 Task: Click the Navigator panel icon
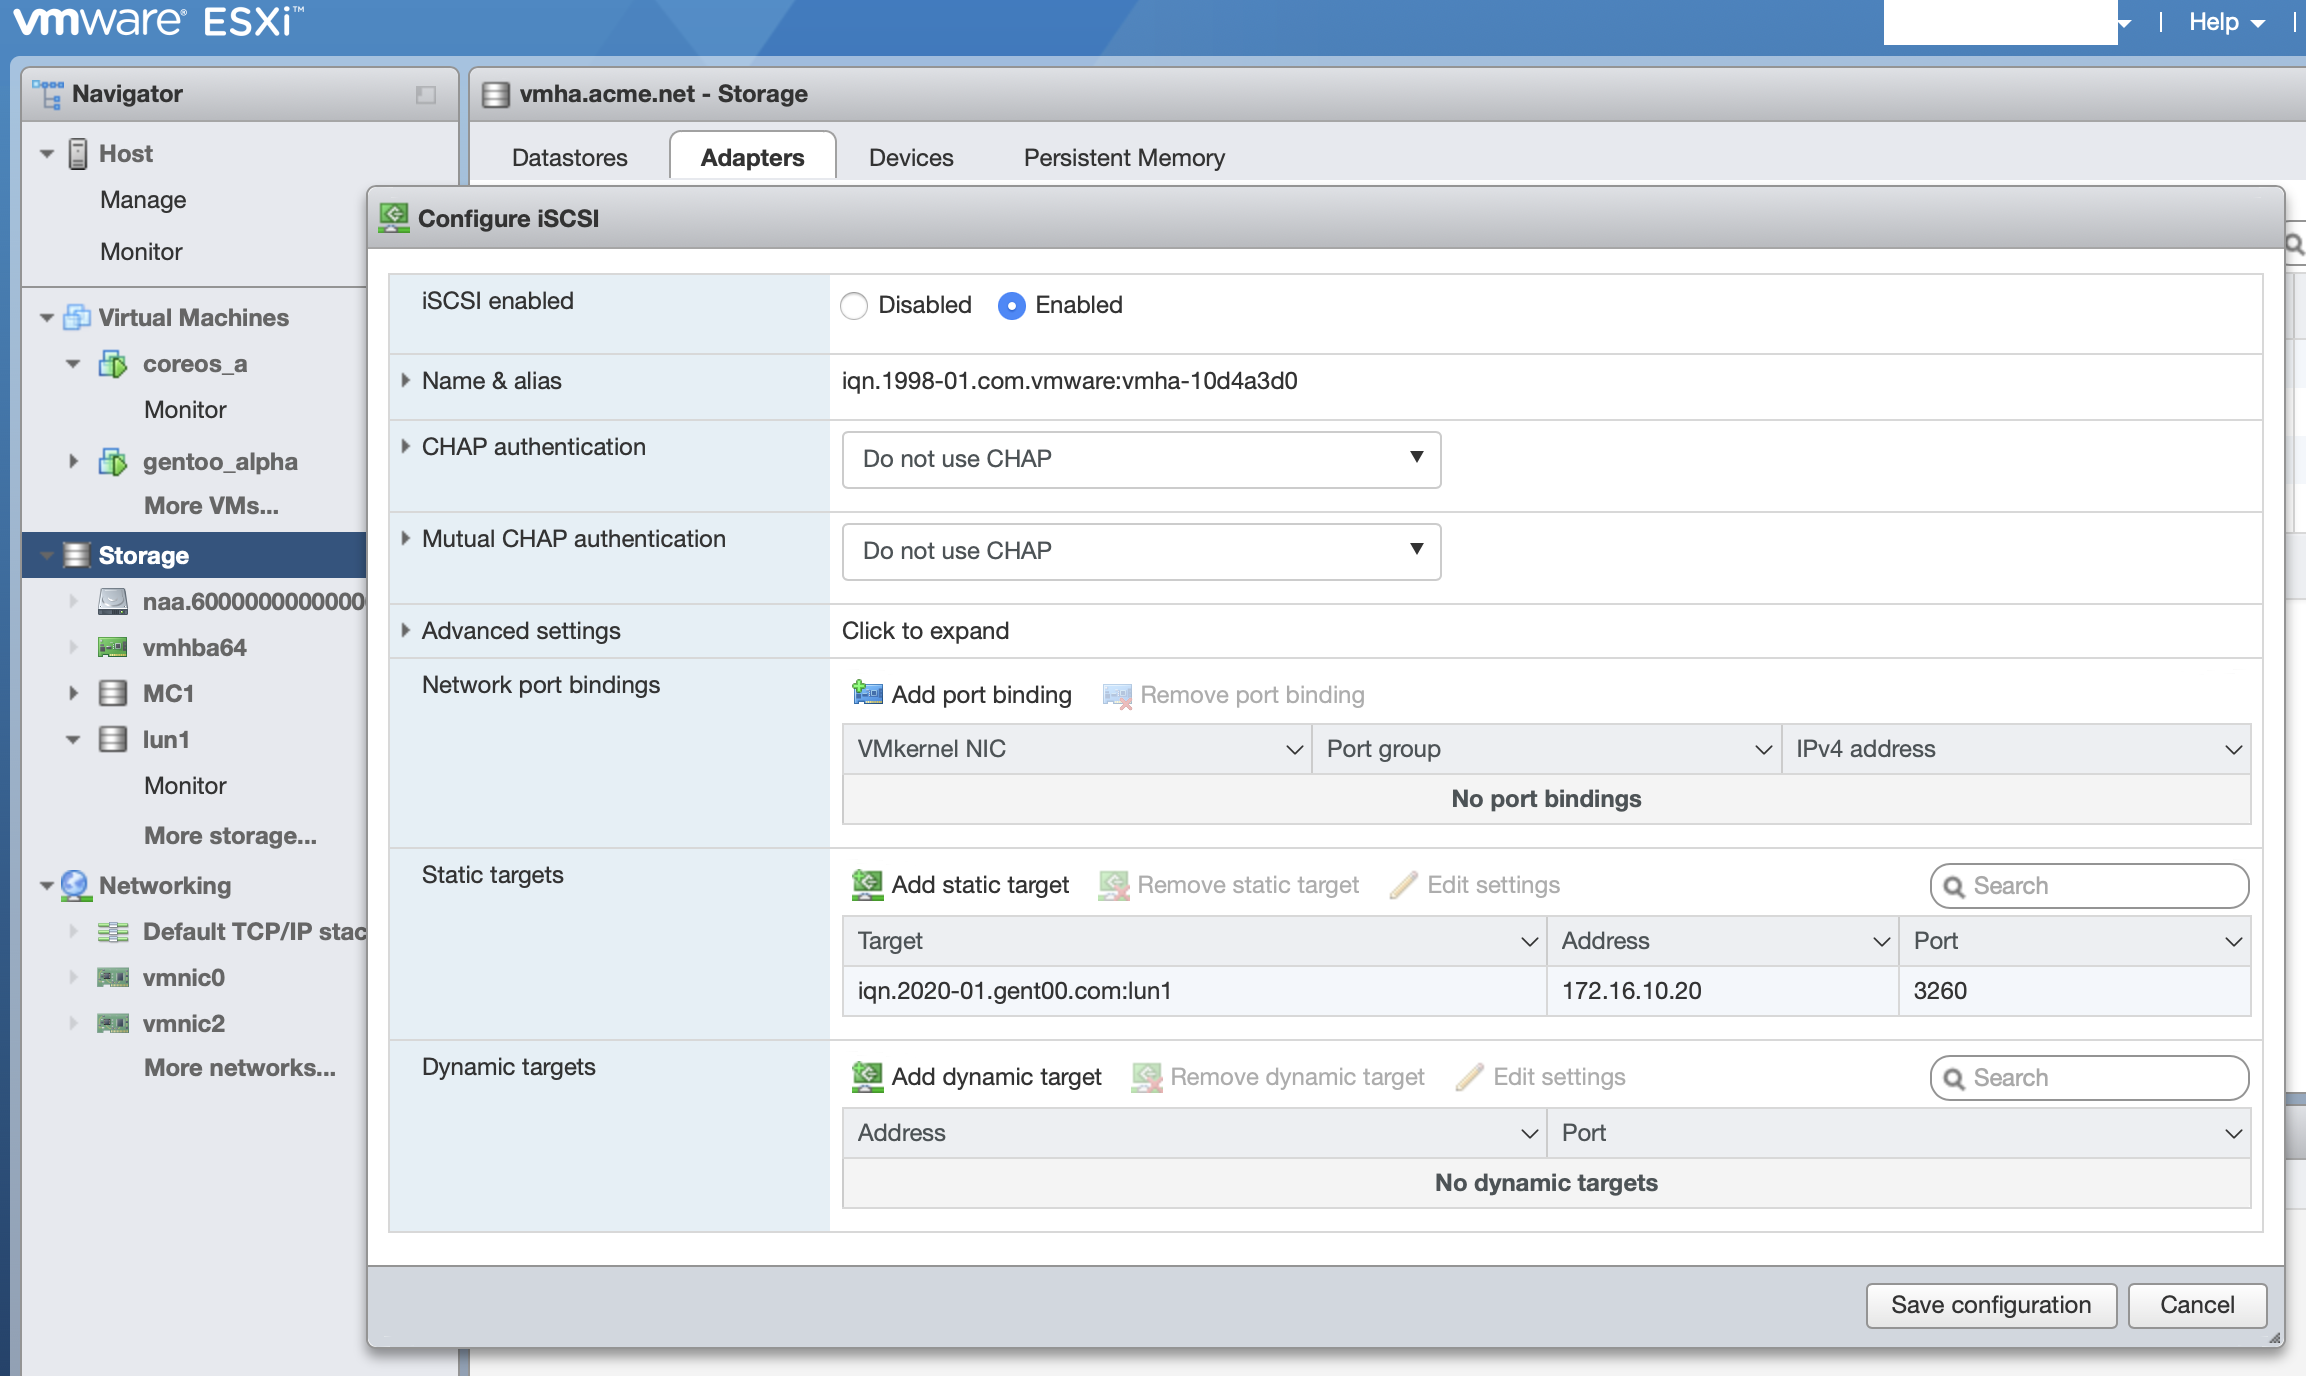(x=48, y=94)
